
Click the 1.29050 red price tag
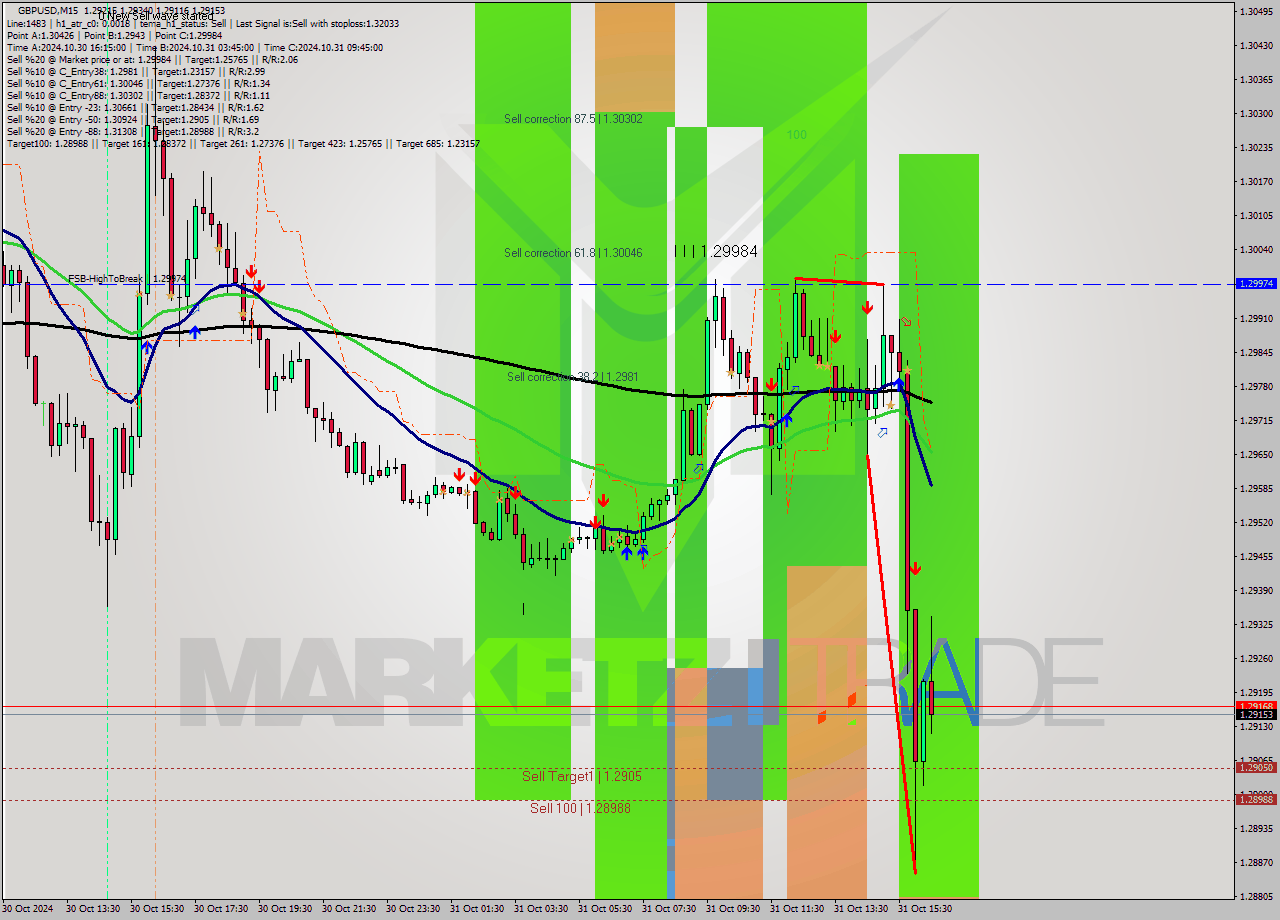[x=1256, y=768]
